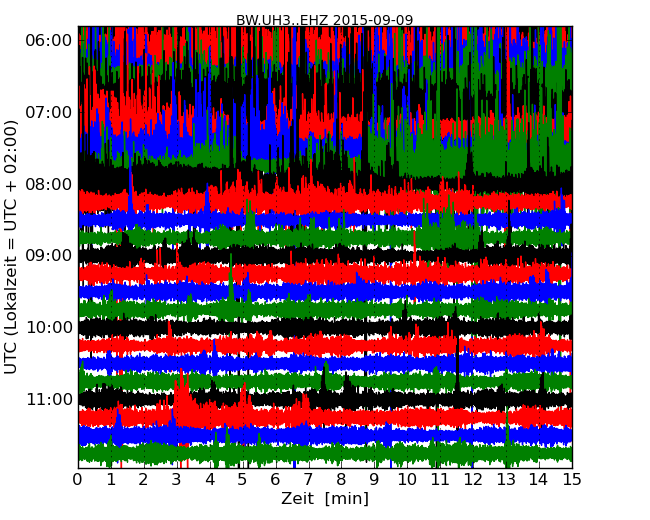This screenshot has width=650, height=520.
Task: Click the x-axis title Zeit [min]
Action: pos(325,499)
